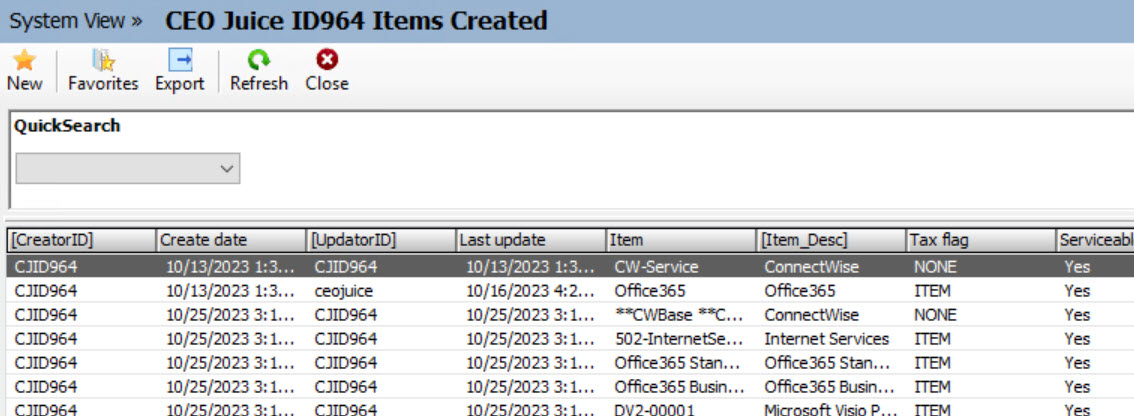Viewport: 1134px width, 416px height.
Task: Sort by the [UpdatorID] column header
Action: pyautogui.click(x=381, y=240)
